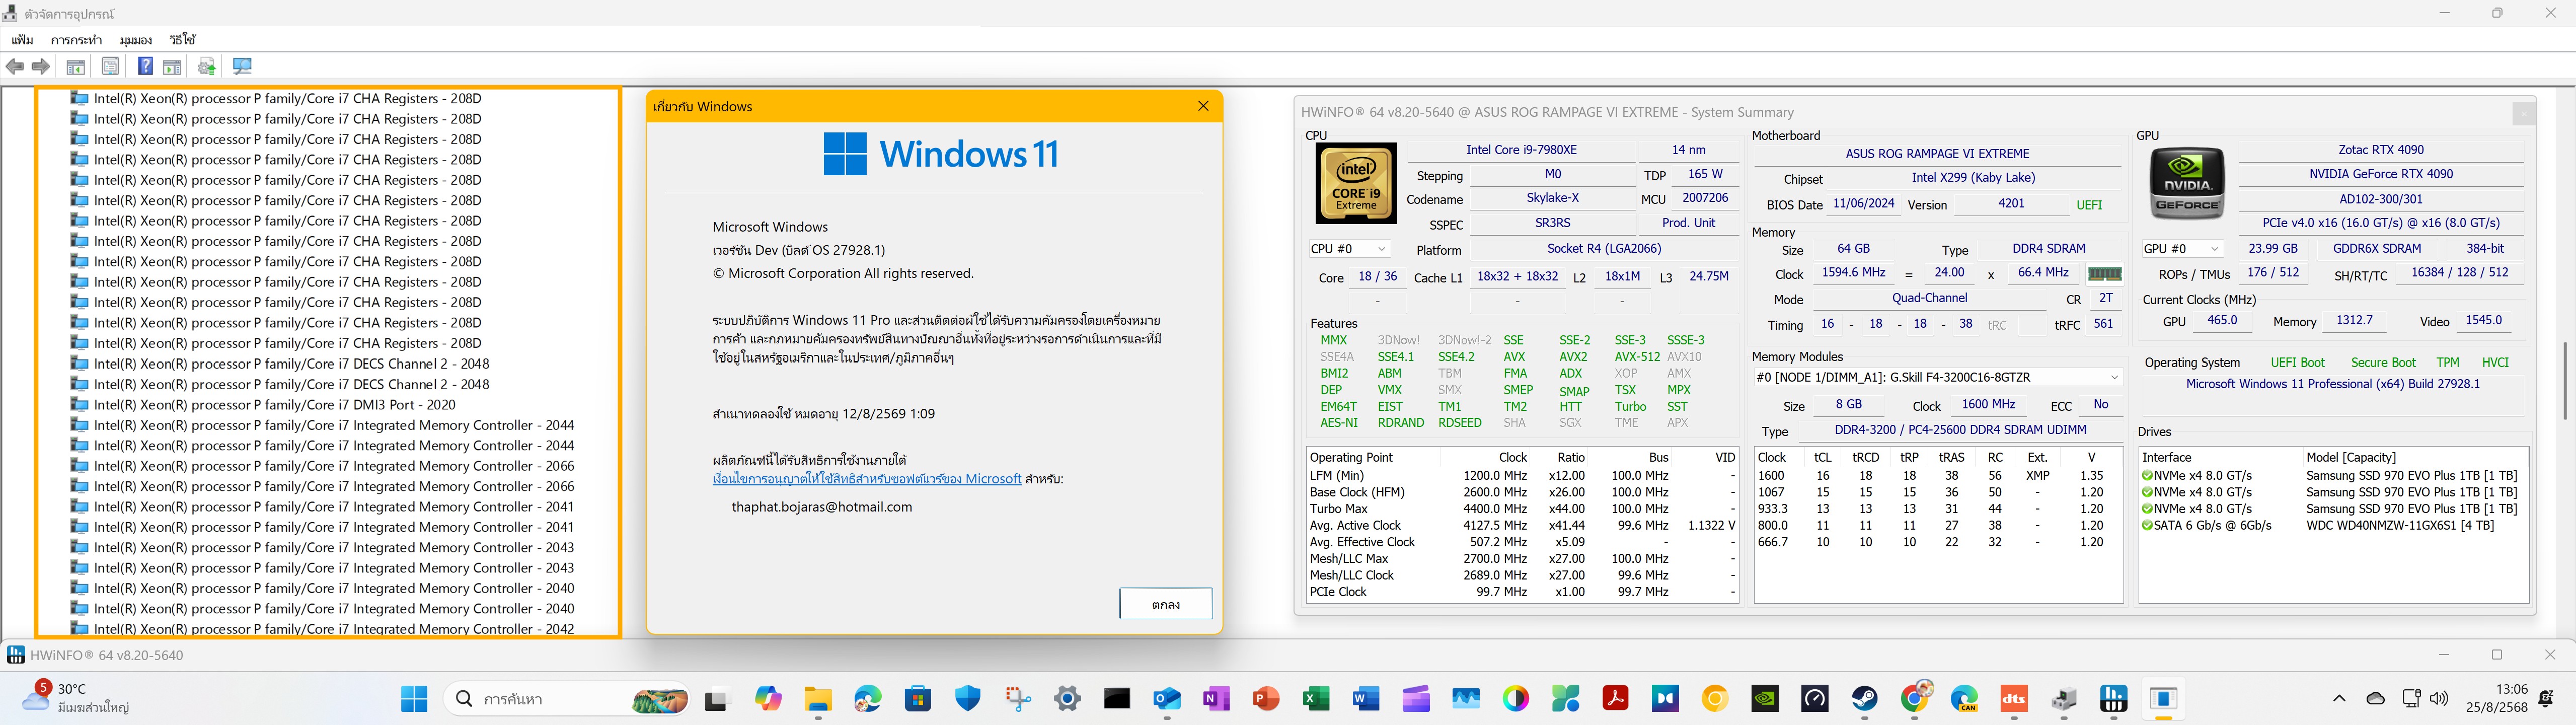Open the Properties toolbar icon
Image resolution: width=2576 pixels, height=725 pixels.
point(110,66)
